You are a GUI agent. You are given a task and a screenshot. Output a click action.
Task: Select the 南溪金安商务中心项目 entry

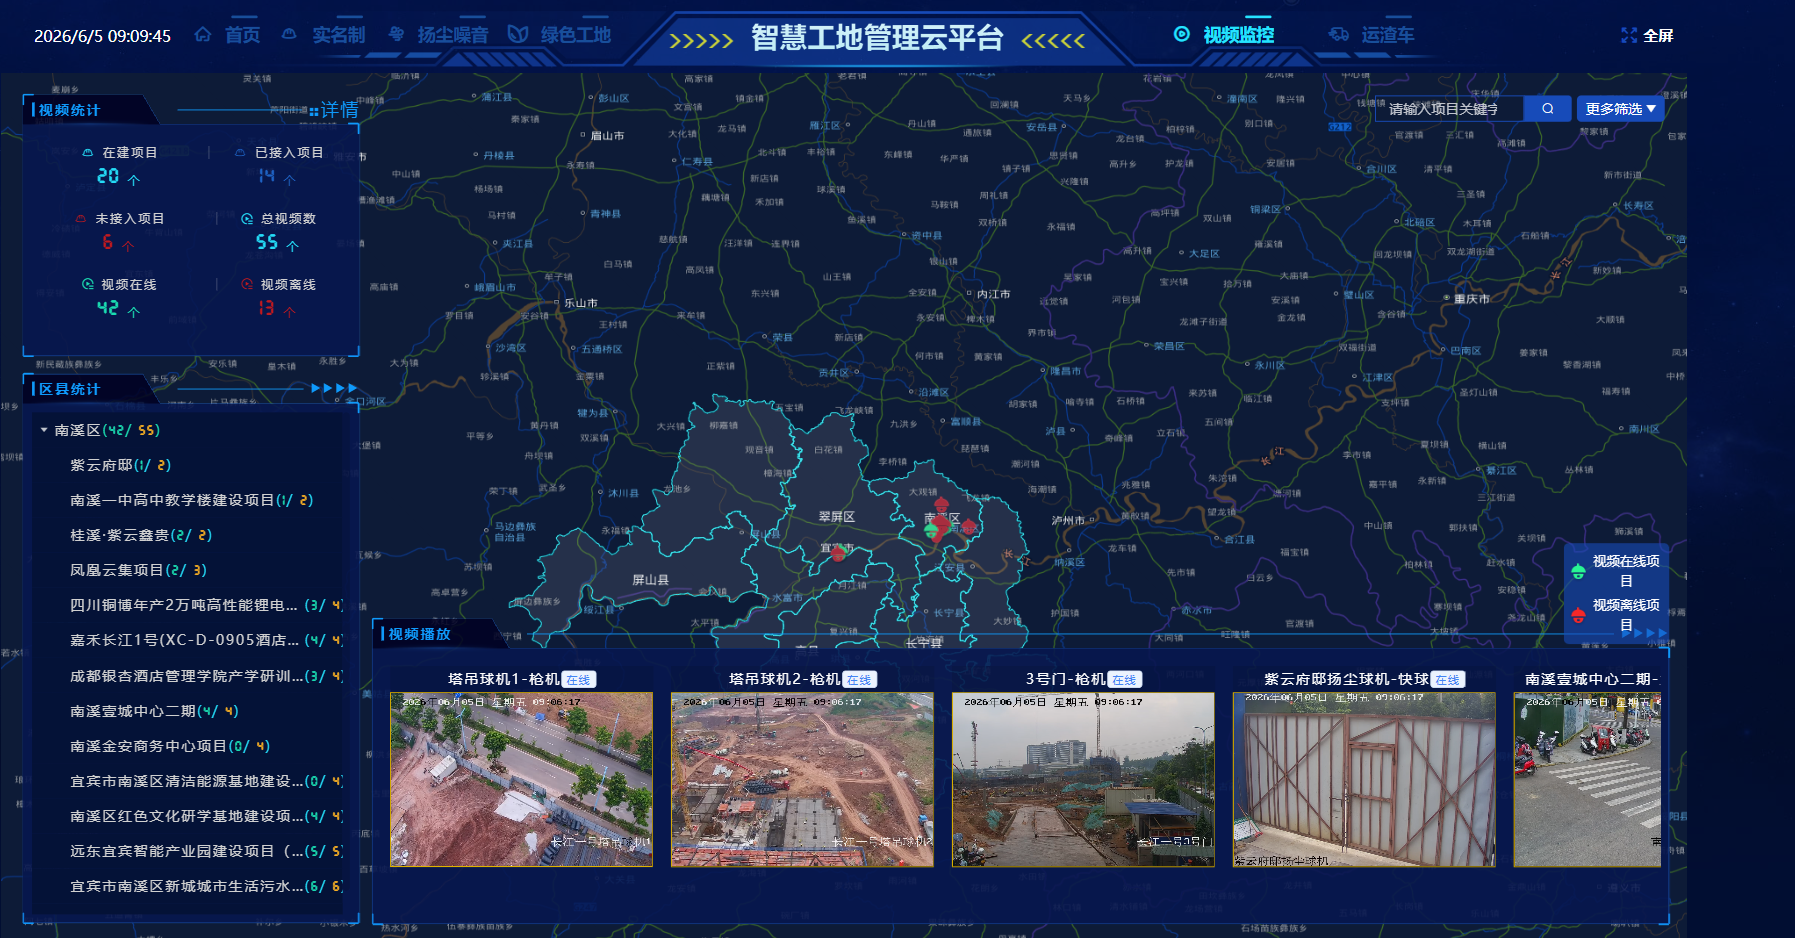tap(170, 746)
